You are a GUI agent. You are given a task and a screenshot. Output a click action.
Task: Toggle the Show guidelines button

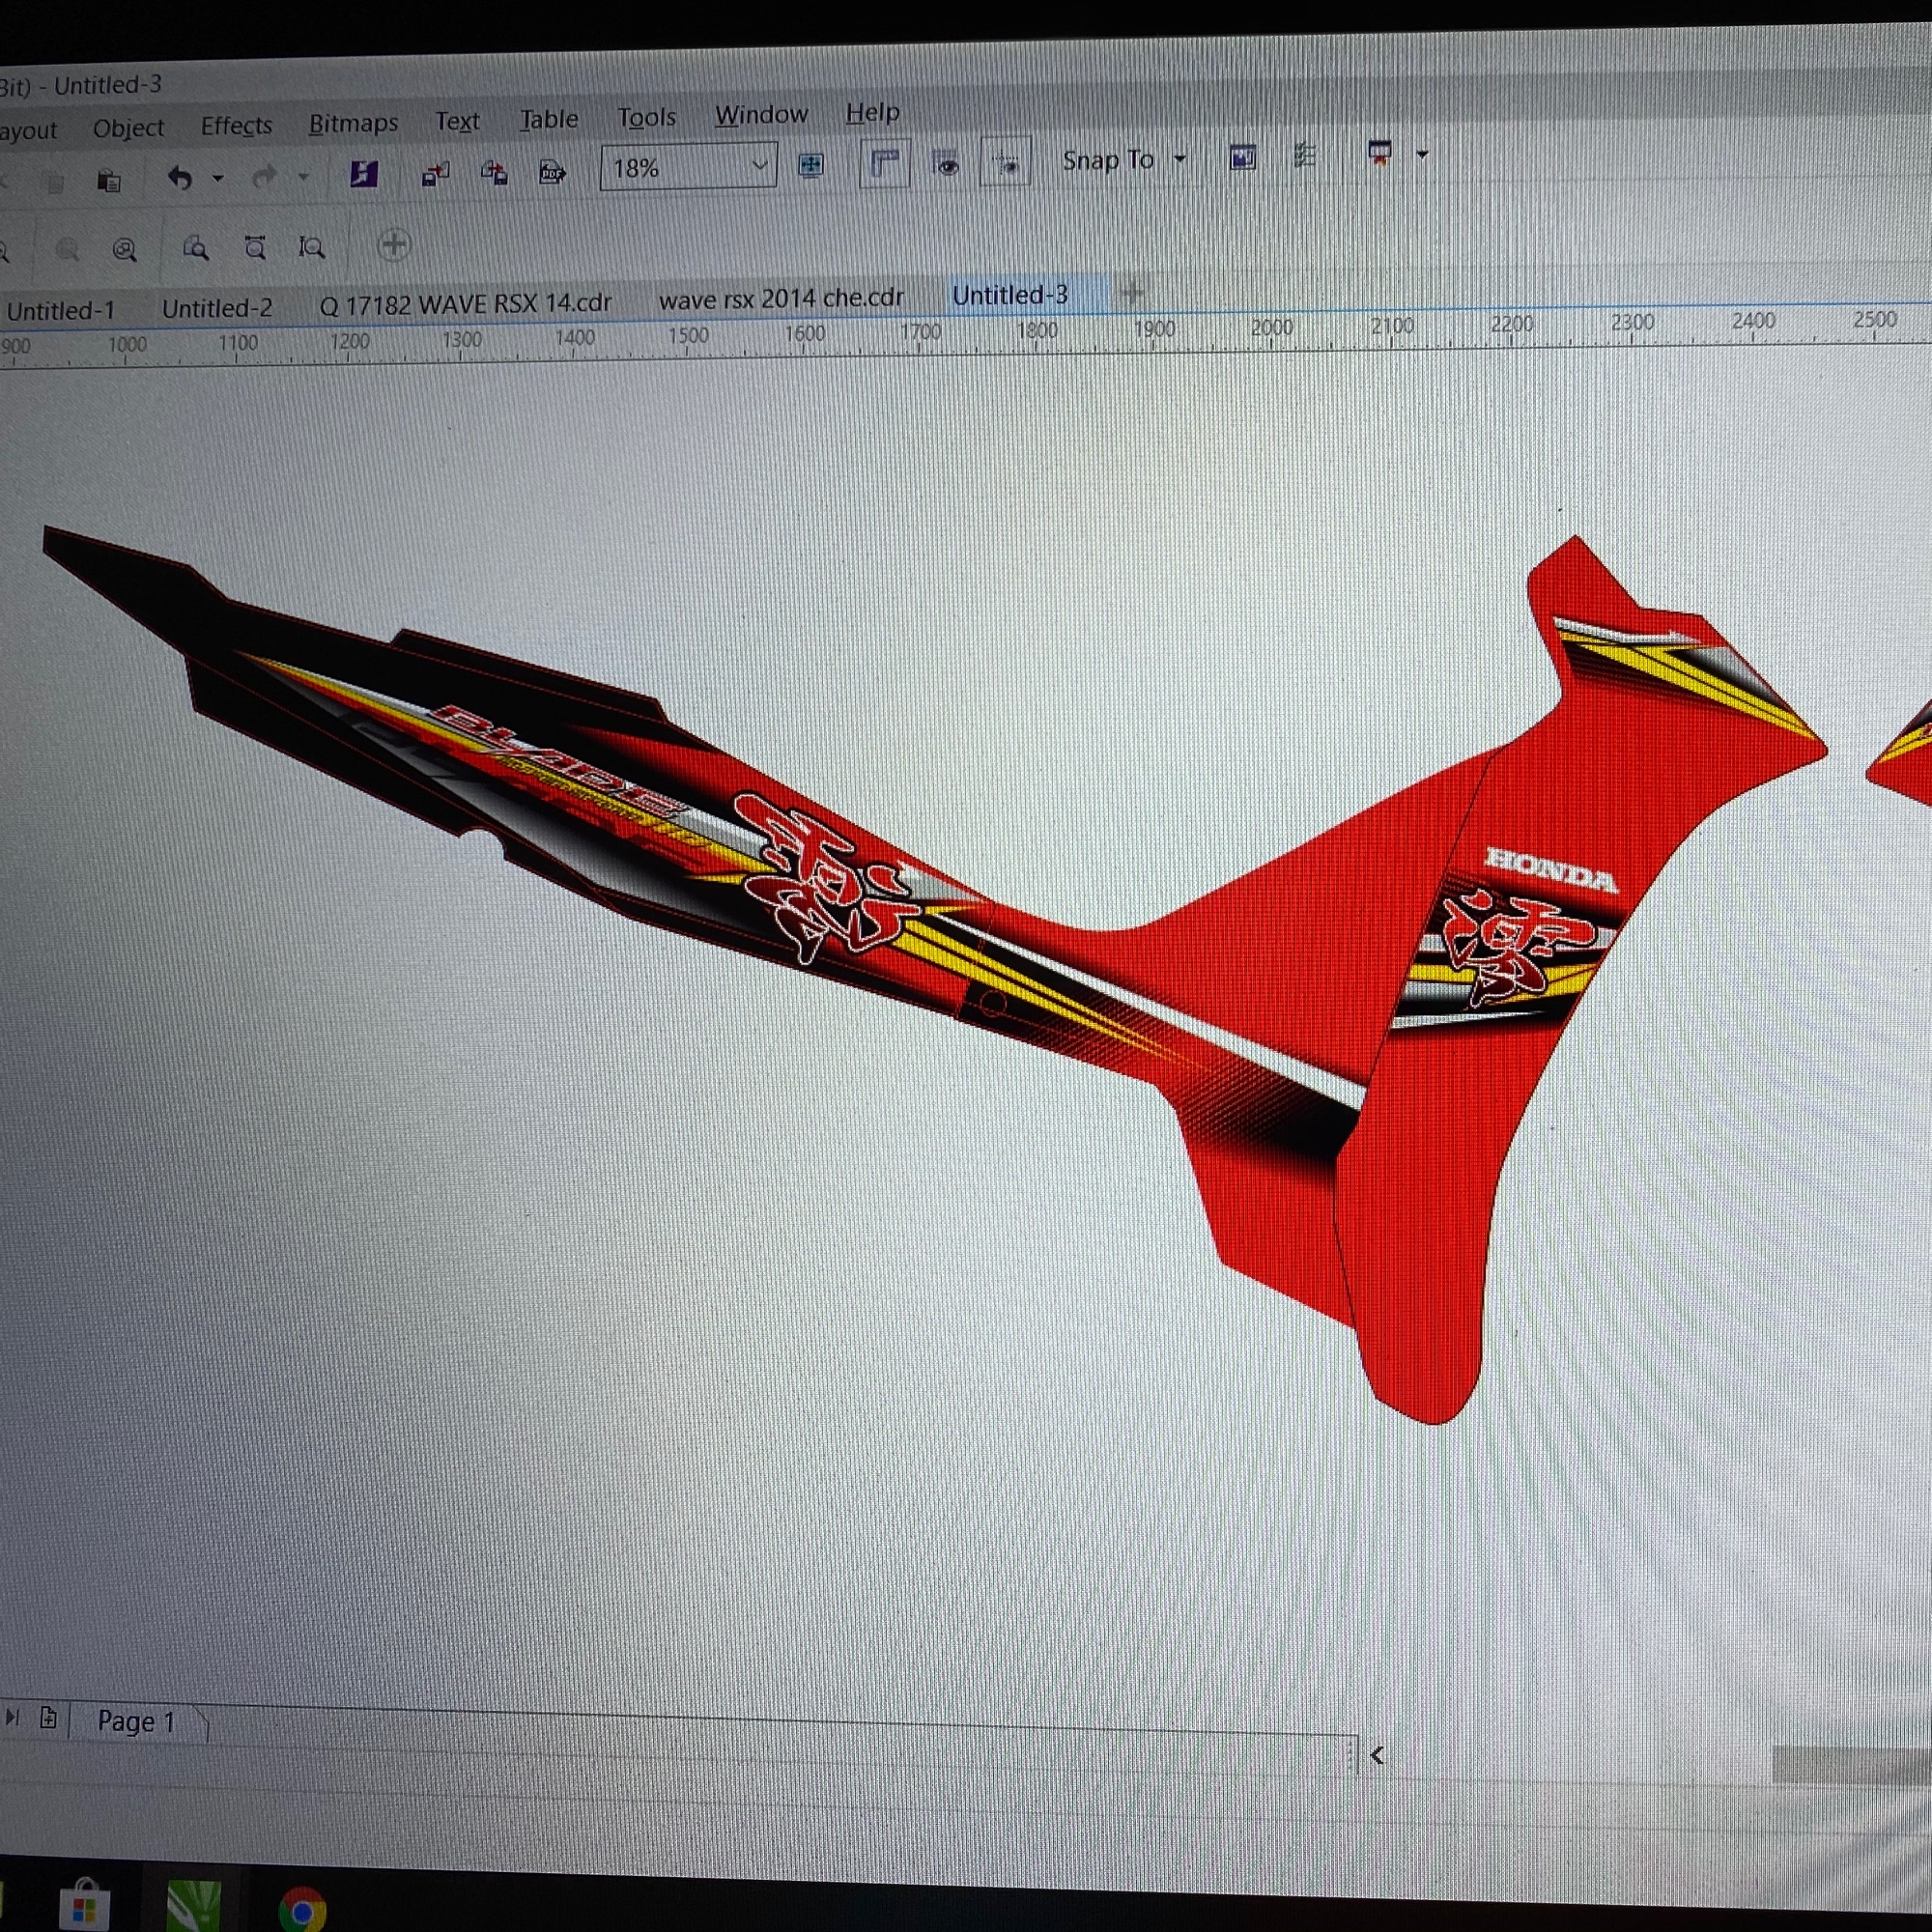[x=1006, y=161]
